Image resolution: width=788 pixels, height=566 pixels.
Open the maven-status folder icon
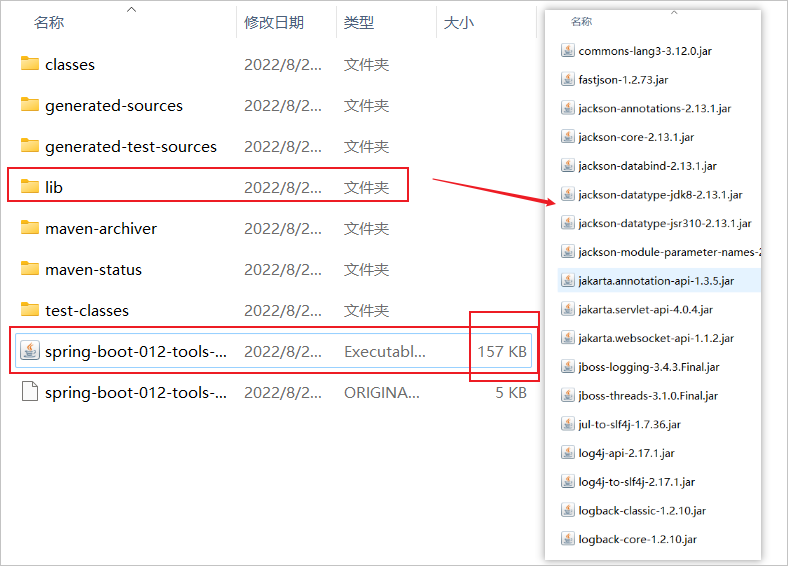[30, 269]
